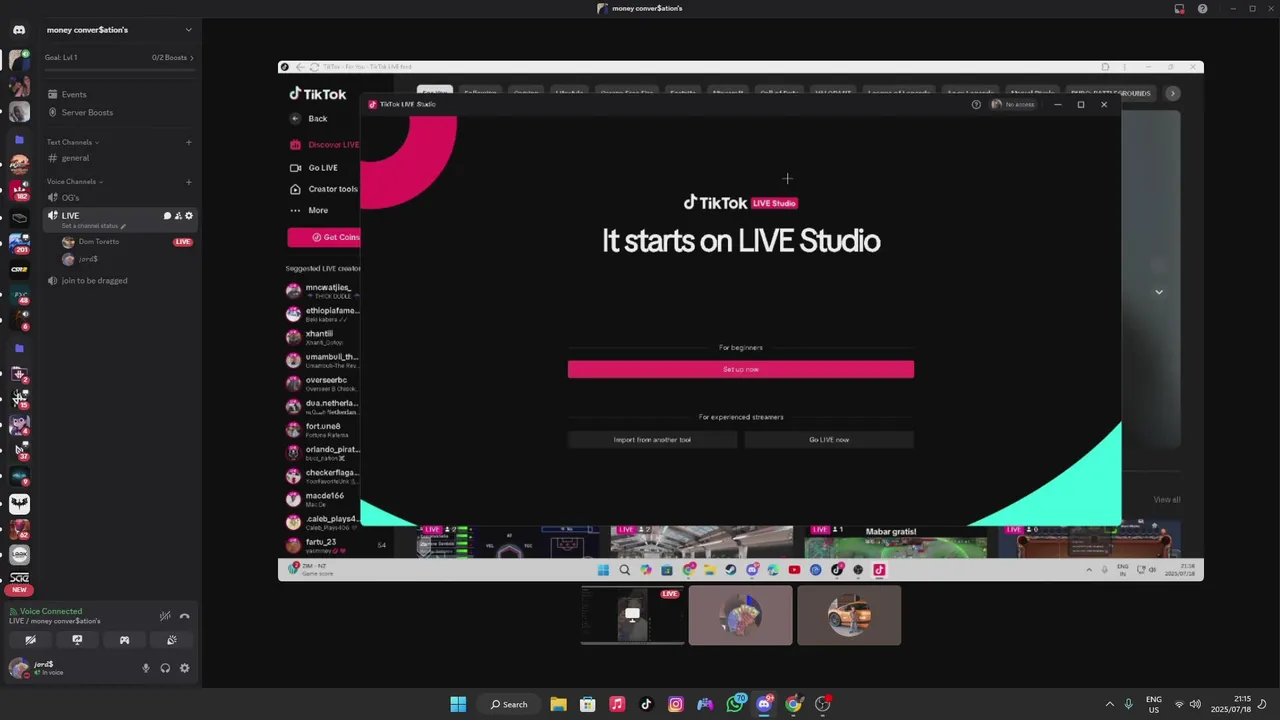Start an activity with the controller icon
The height and width of the screenshot is (720, 1280).
click(x=124, y=640)
